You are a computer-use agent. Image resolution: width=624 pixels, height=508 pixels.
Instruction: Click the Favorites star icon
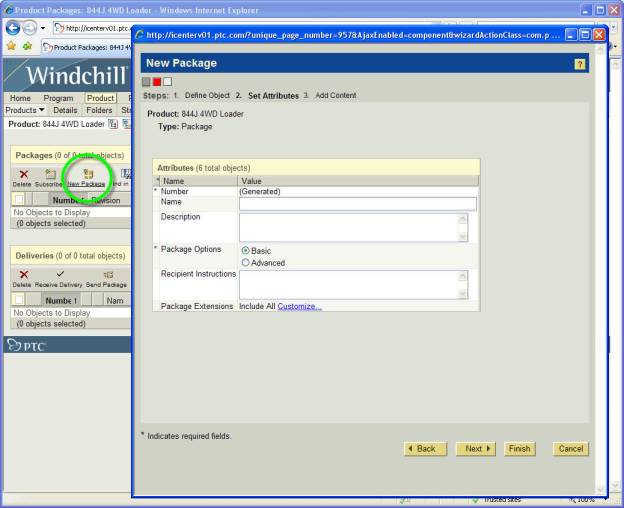click(x=11, y=46)
